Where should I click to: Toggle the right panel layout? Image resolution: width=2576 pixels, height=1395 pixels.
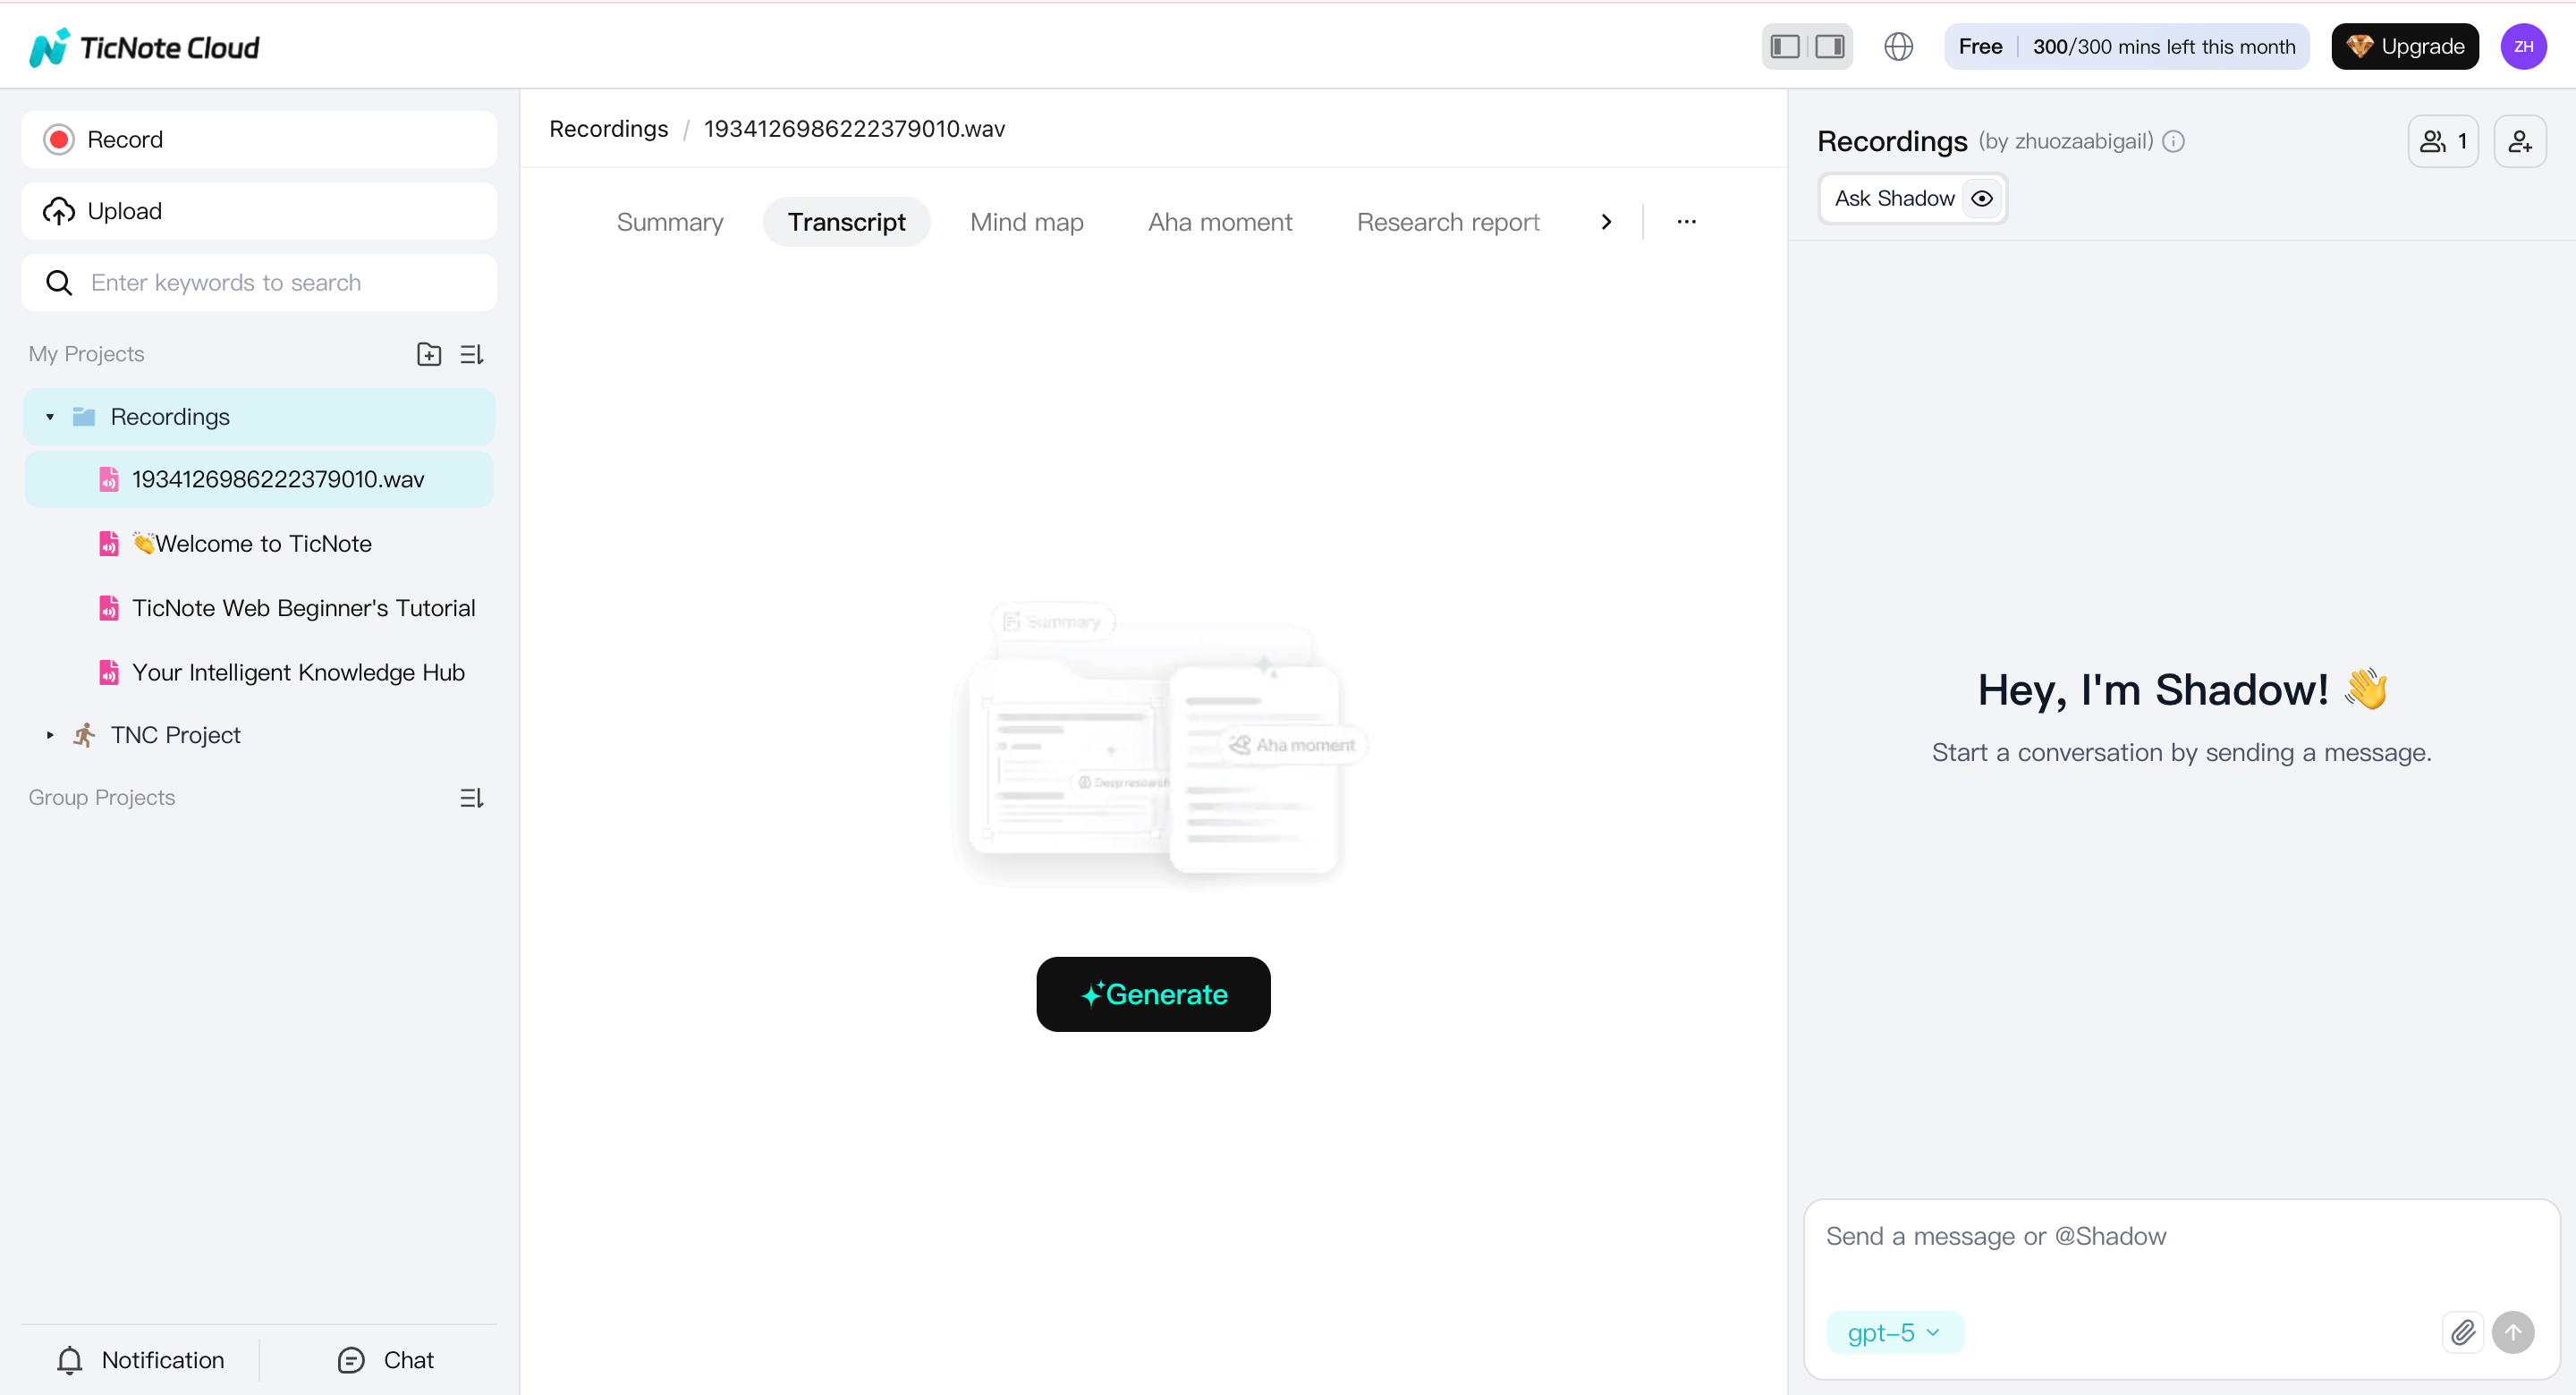pyautogui.click(x=1828, y=46)
